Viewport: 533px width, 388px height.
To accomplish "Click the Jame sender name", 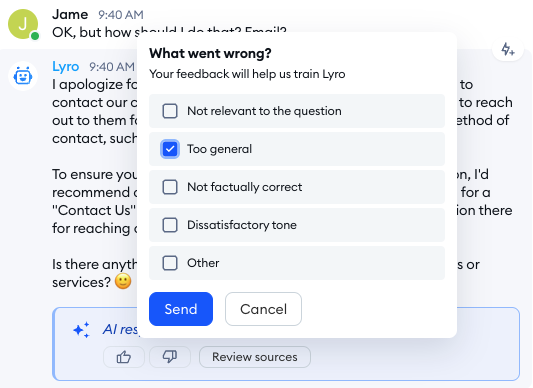I will 70,15.
